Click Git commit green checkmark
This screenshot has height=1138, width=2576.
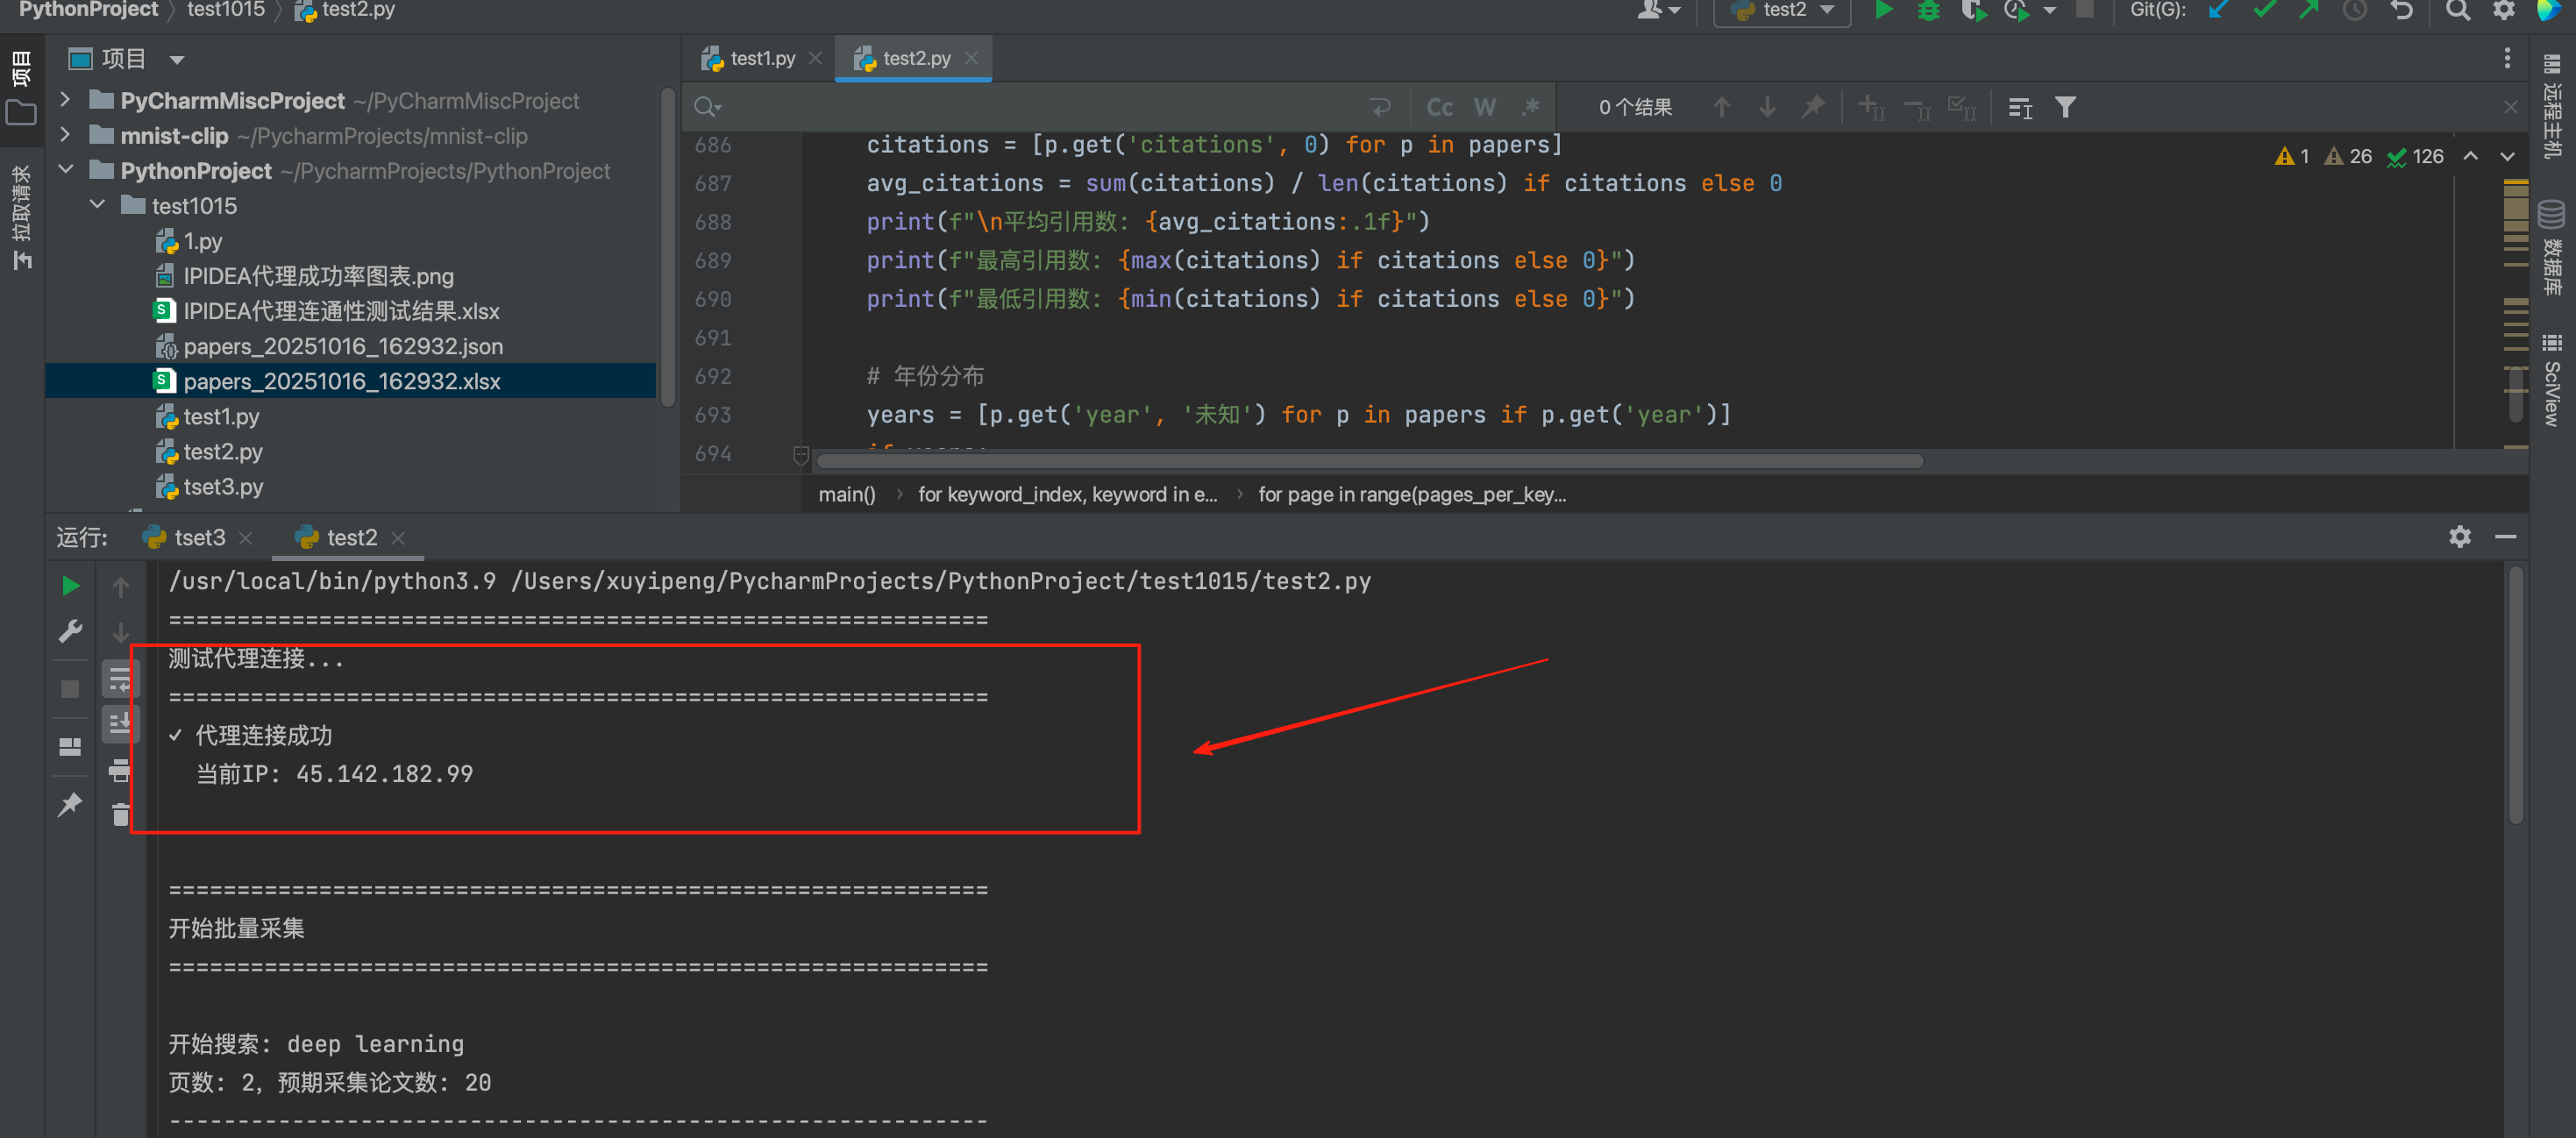pos(2264,11)
